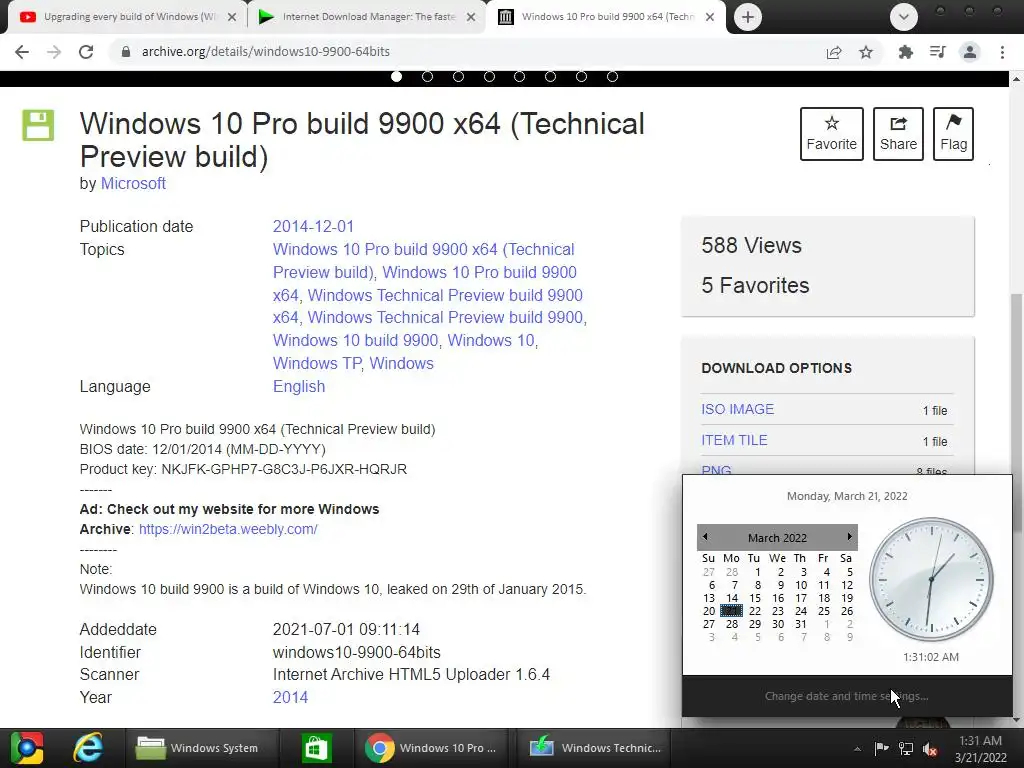Open the media control icon in toolbar
This screenshot has width=1024, height=768.
pos(938,52)
